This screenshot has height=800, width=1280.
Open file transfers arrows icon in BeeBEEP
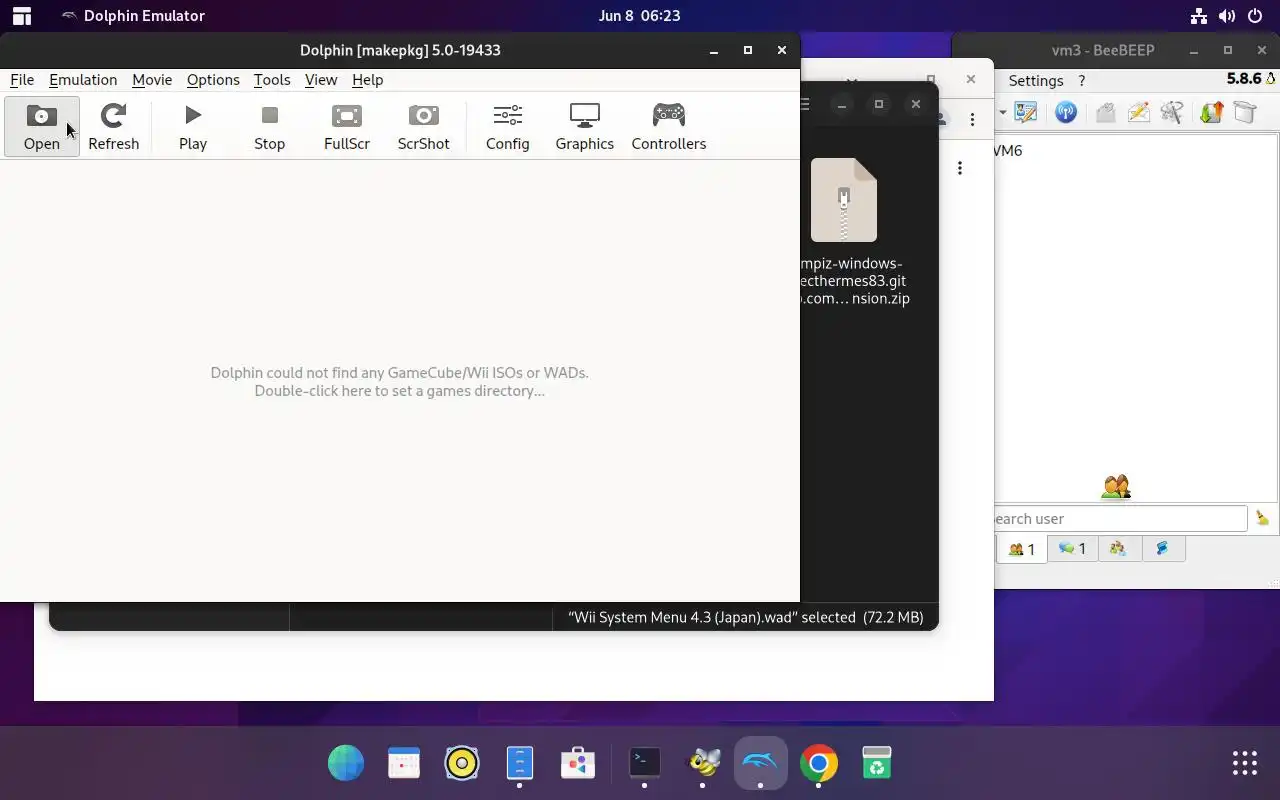tap(1211, 113)
